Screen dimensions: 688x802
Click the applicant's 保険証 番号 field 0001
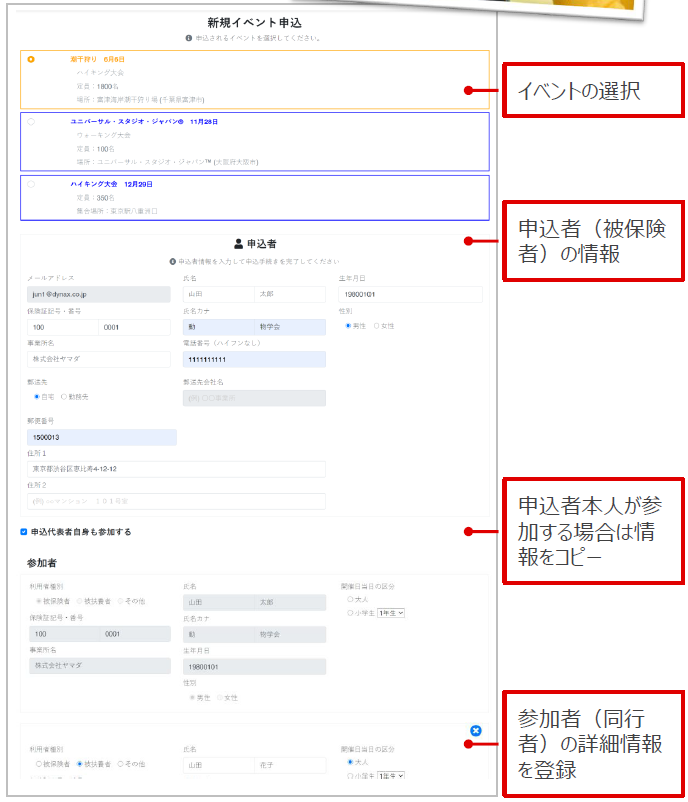(135, 327)
